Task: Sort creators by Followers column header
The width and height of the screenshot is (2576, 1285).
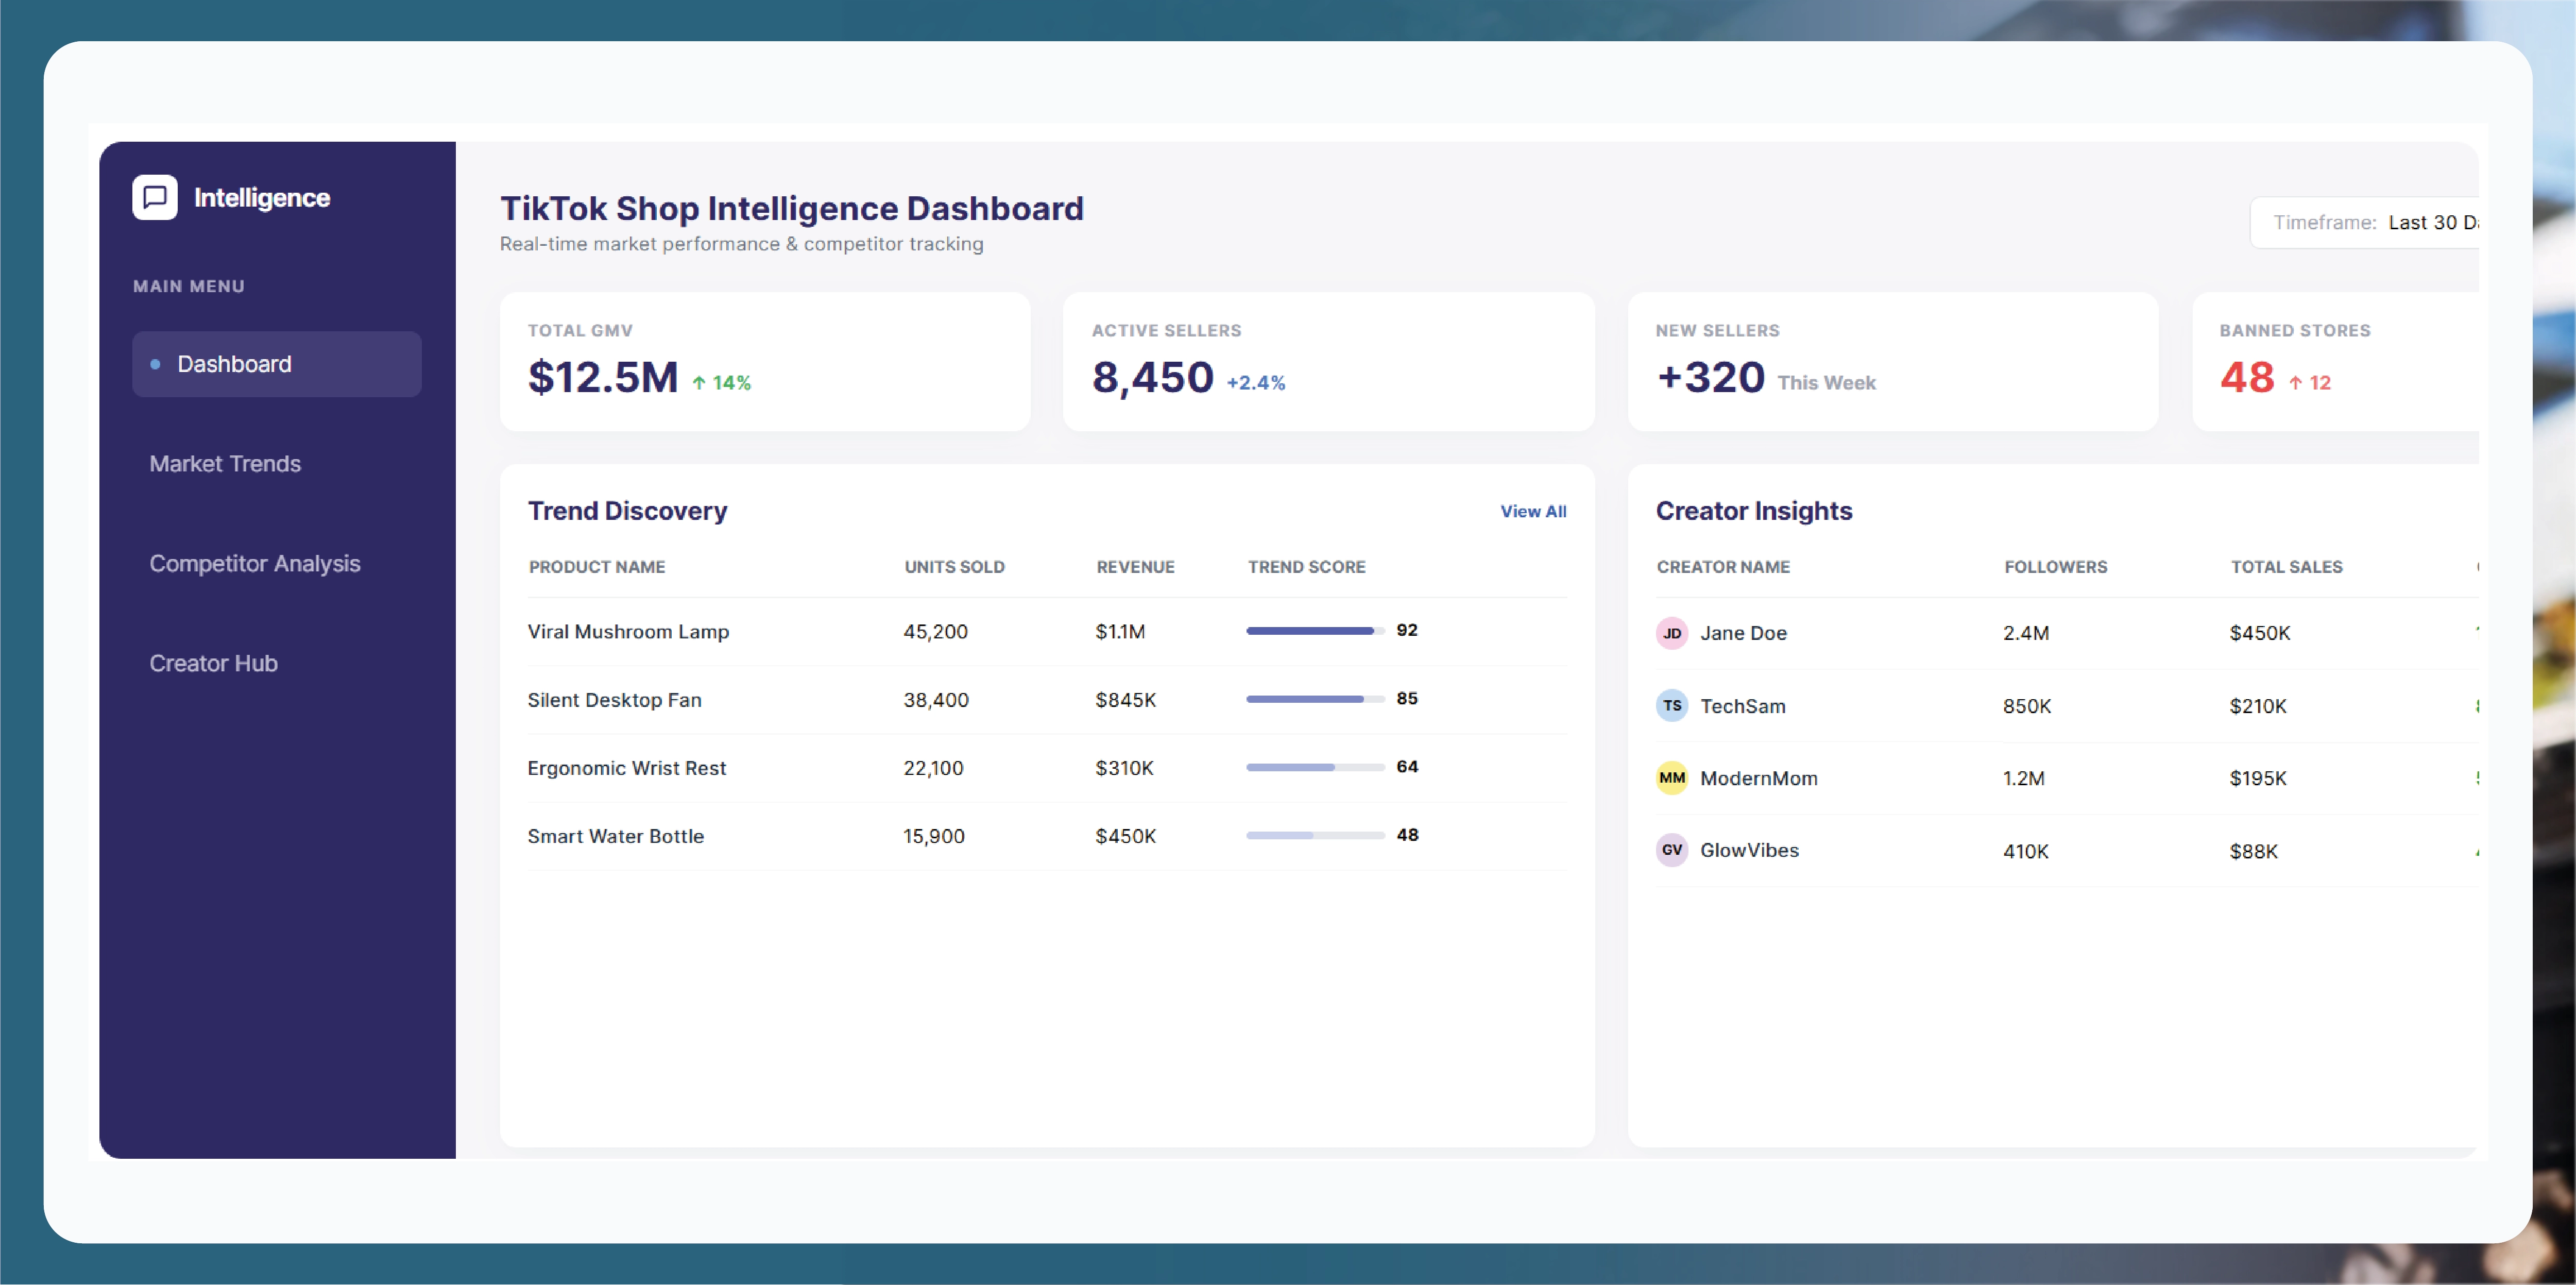Action: [x=2054, y=567]
